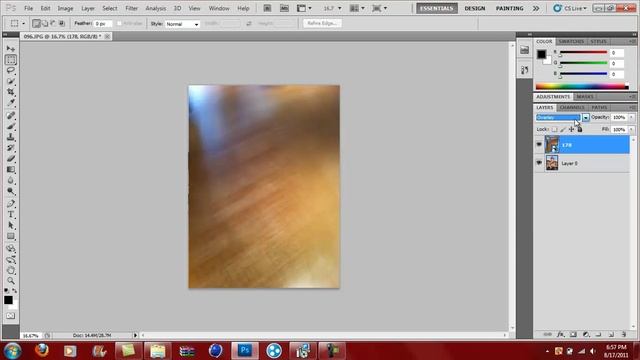Switch to the Painting workspace
Screen dimensions: 640x360
(509, 8)
